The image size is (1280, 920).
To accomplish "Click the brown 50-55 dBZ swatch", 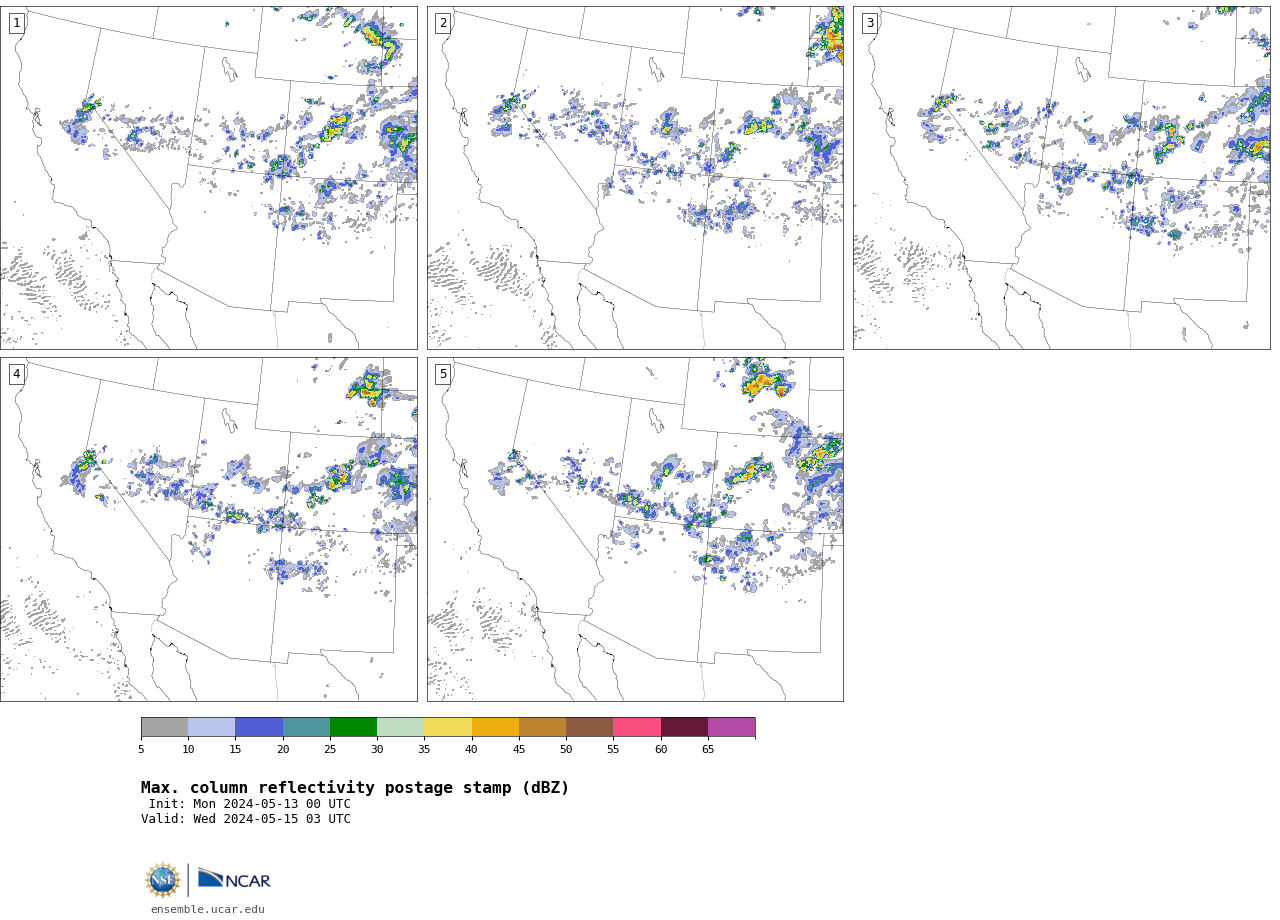I will coord(590,727).
